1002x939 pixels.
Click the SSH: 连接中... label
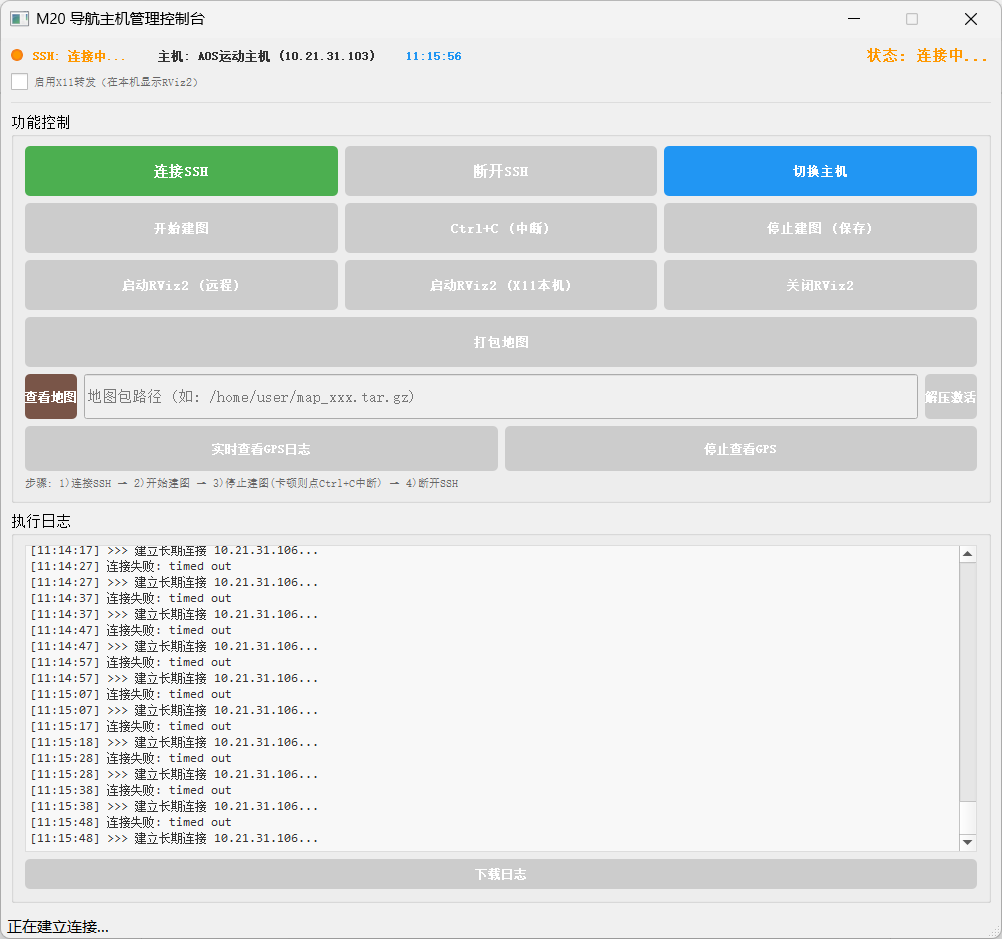coord(79,56)
